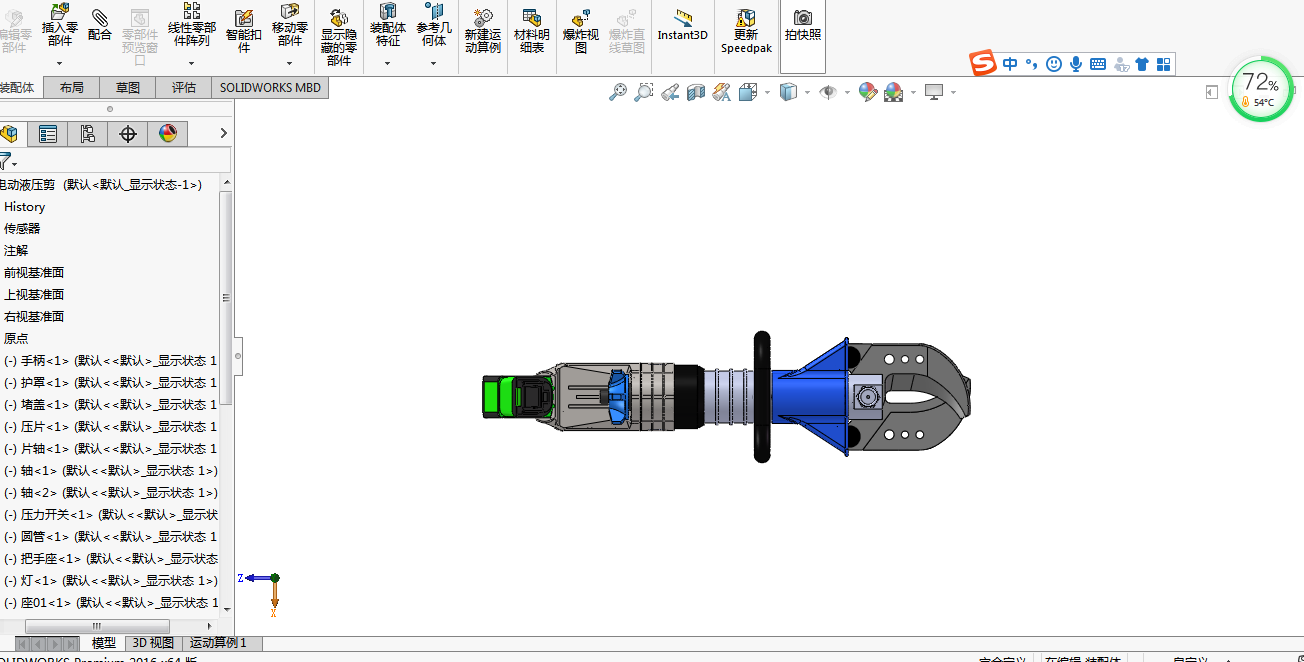Open FeatureManager design tree tab
Image resolution: width=1304 pixels, height=662 pixels.
(x=10, y=134)
